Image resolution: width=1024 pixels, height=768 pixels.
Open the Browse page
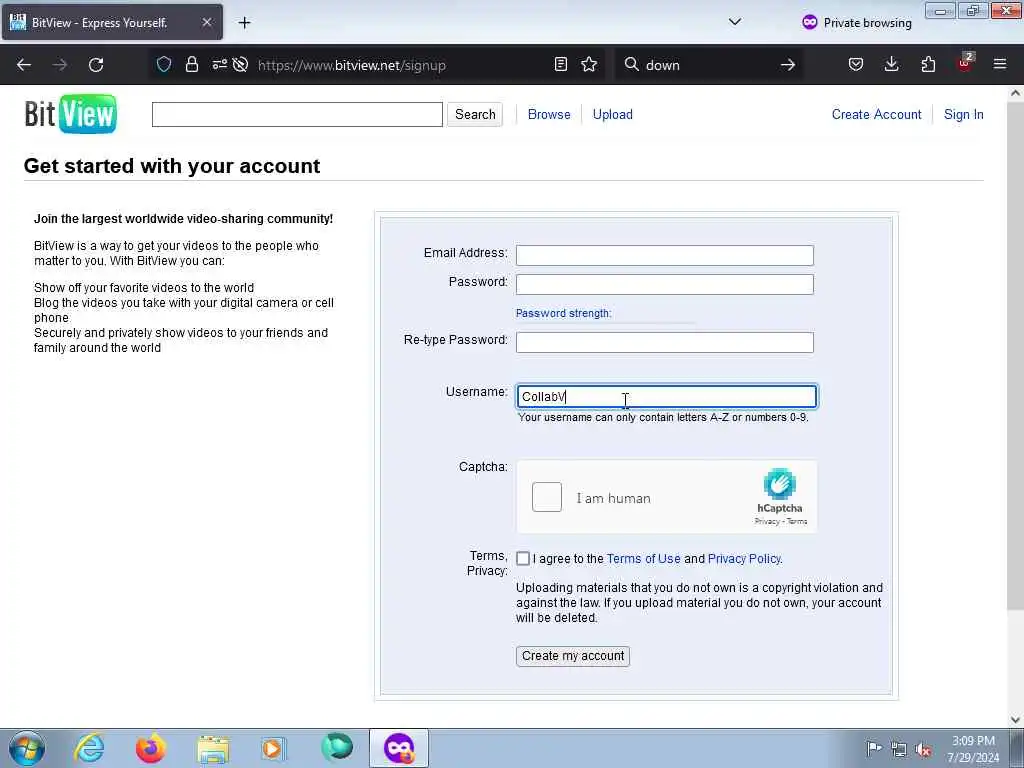click(x=549, y=114)
